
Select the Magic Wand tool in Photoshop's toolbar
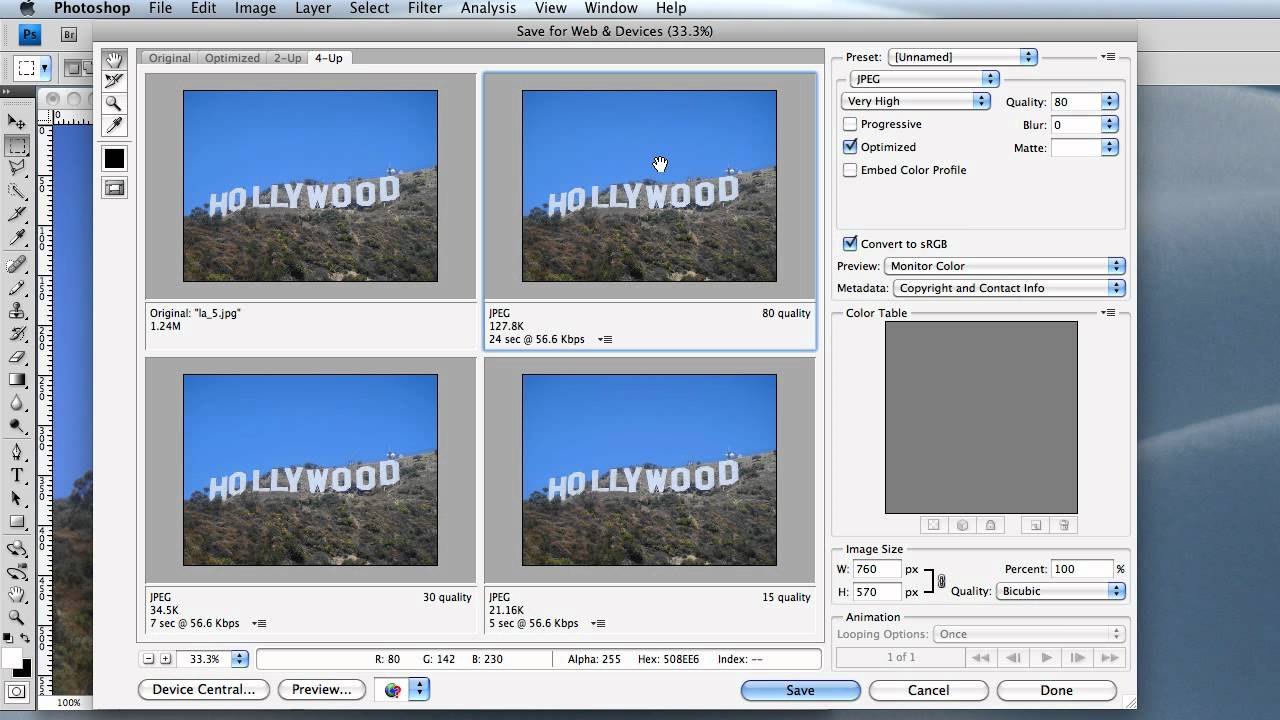(x=17, y=191)
